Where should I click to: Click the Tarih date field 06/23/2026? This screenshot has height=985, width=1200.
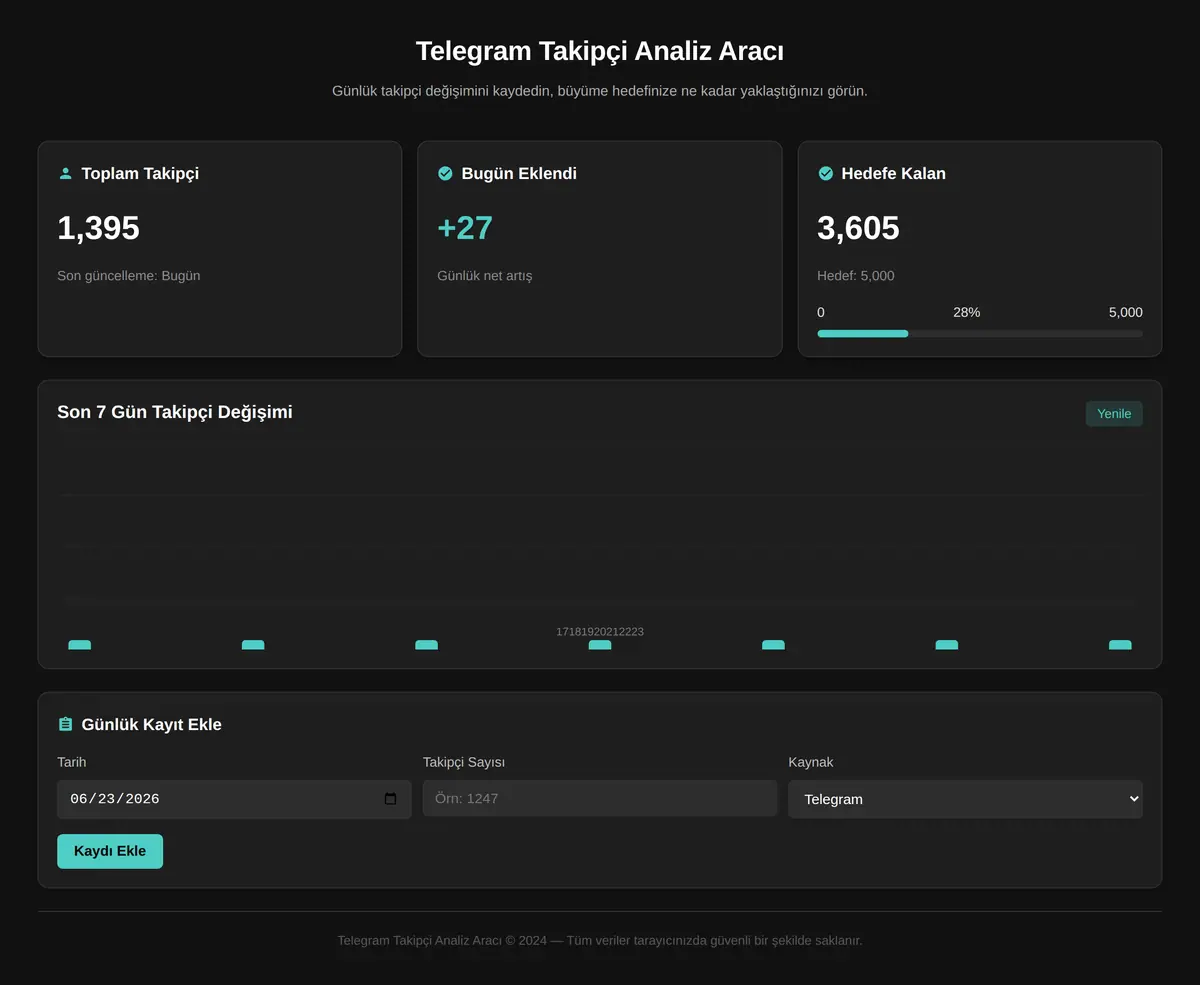(x=234, y=799)
